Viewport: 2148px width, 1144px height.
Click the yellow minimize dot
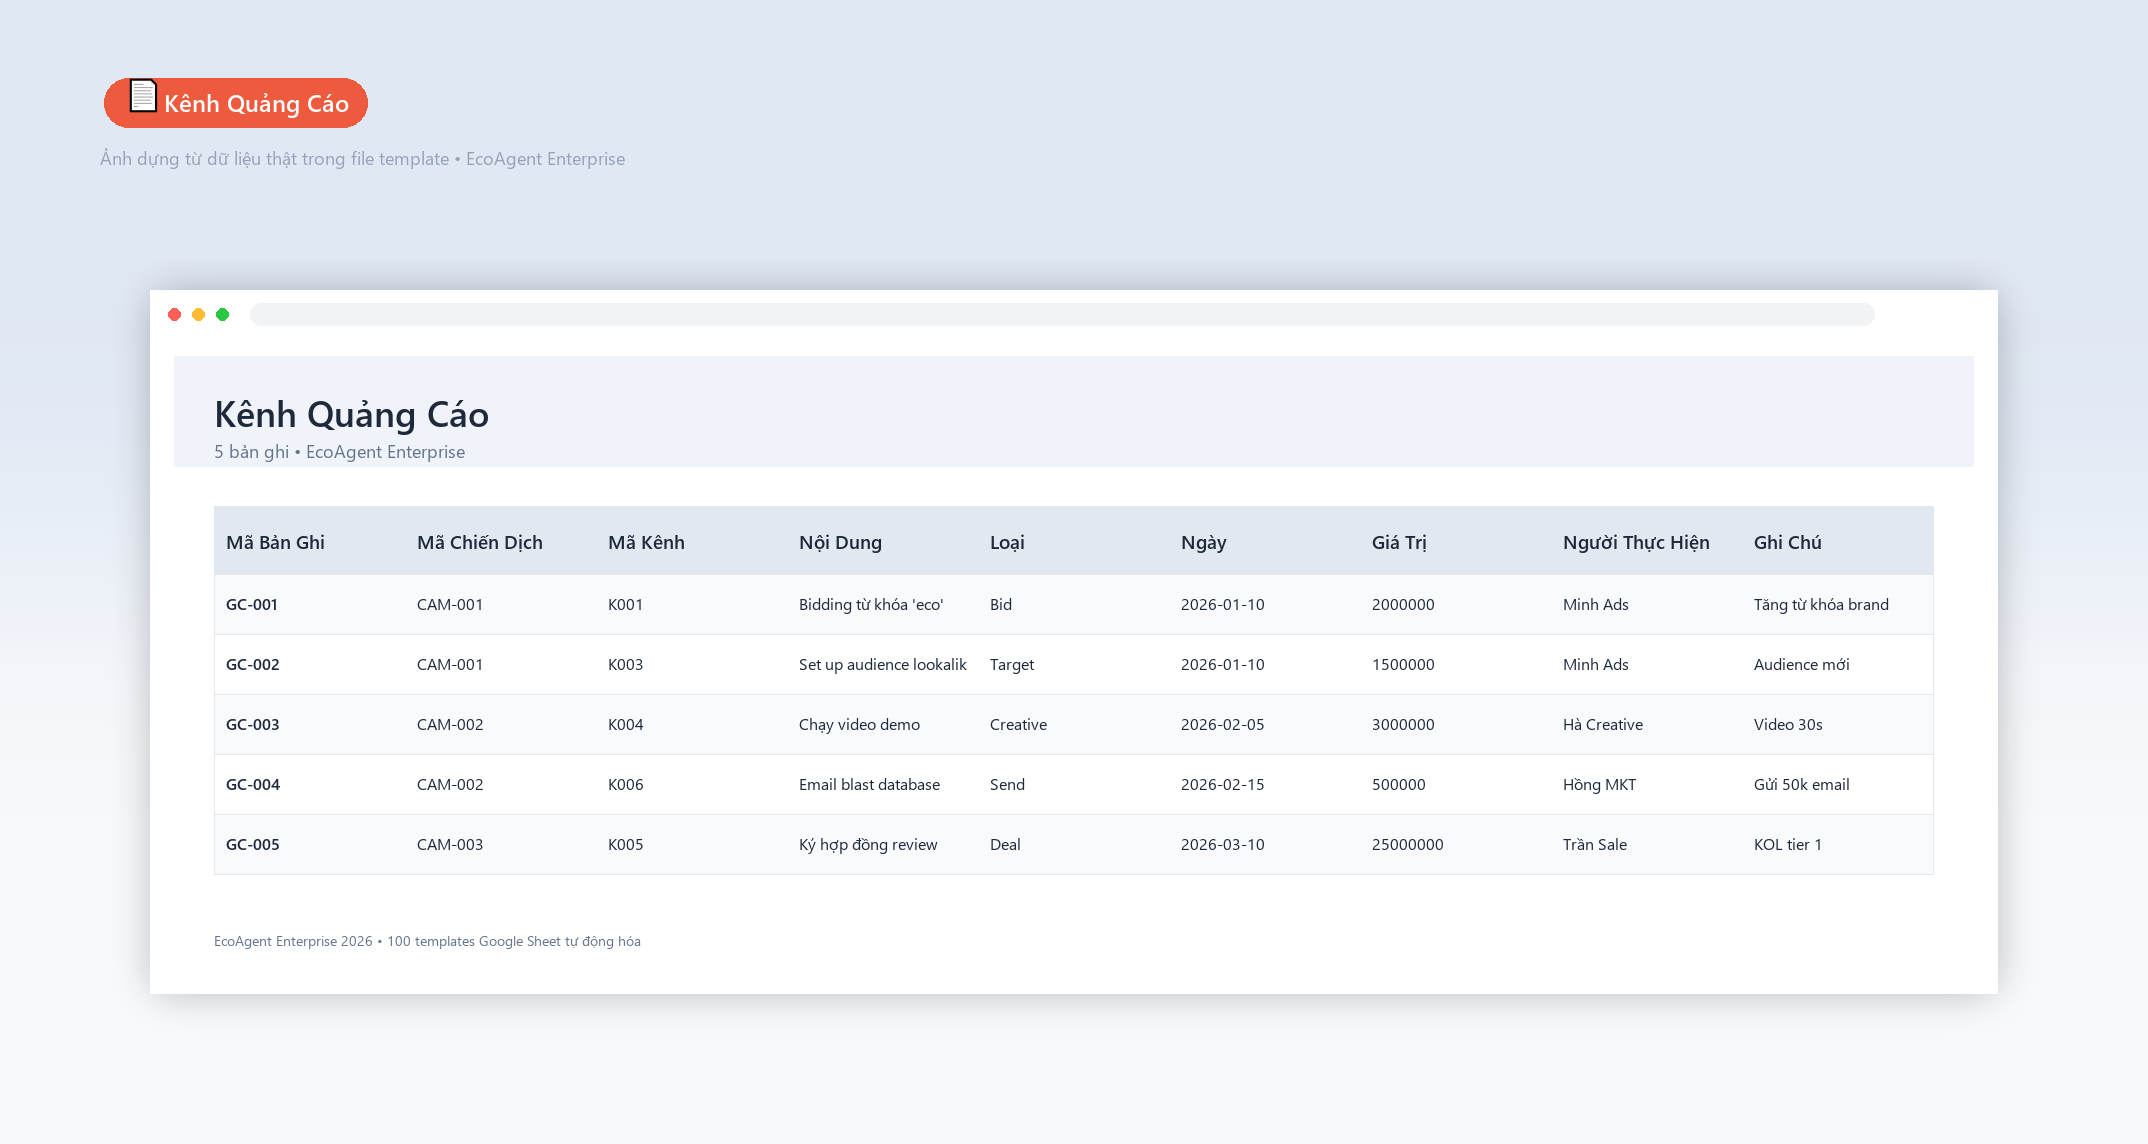pyautogui.click(x=199, y=314)
